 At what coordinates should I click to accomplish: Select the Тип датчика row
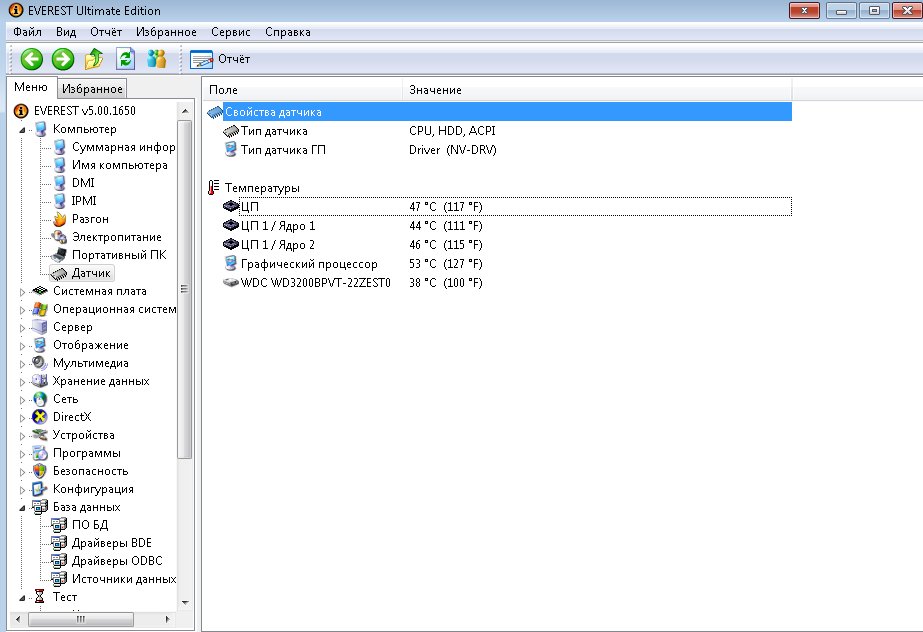click(x=499, y=131)
